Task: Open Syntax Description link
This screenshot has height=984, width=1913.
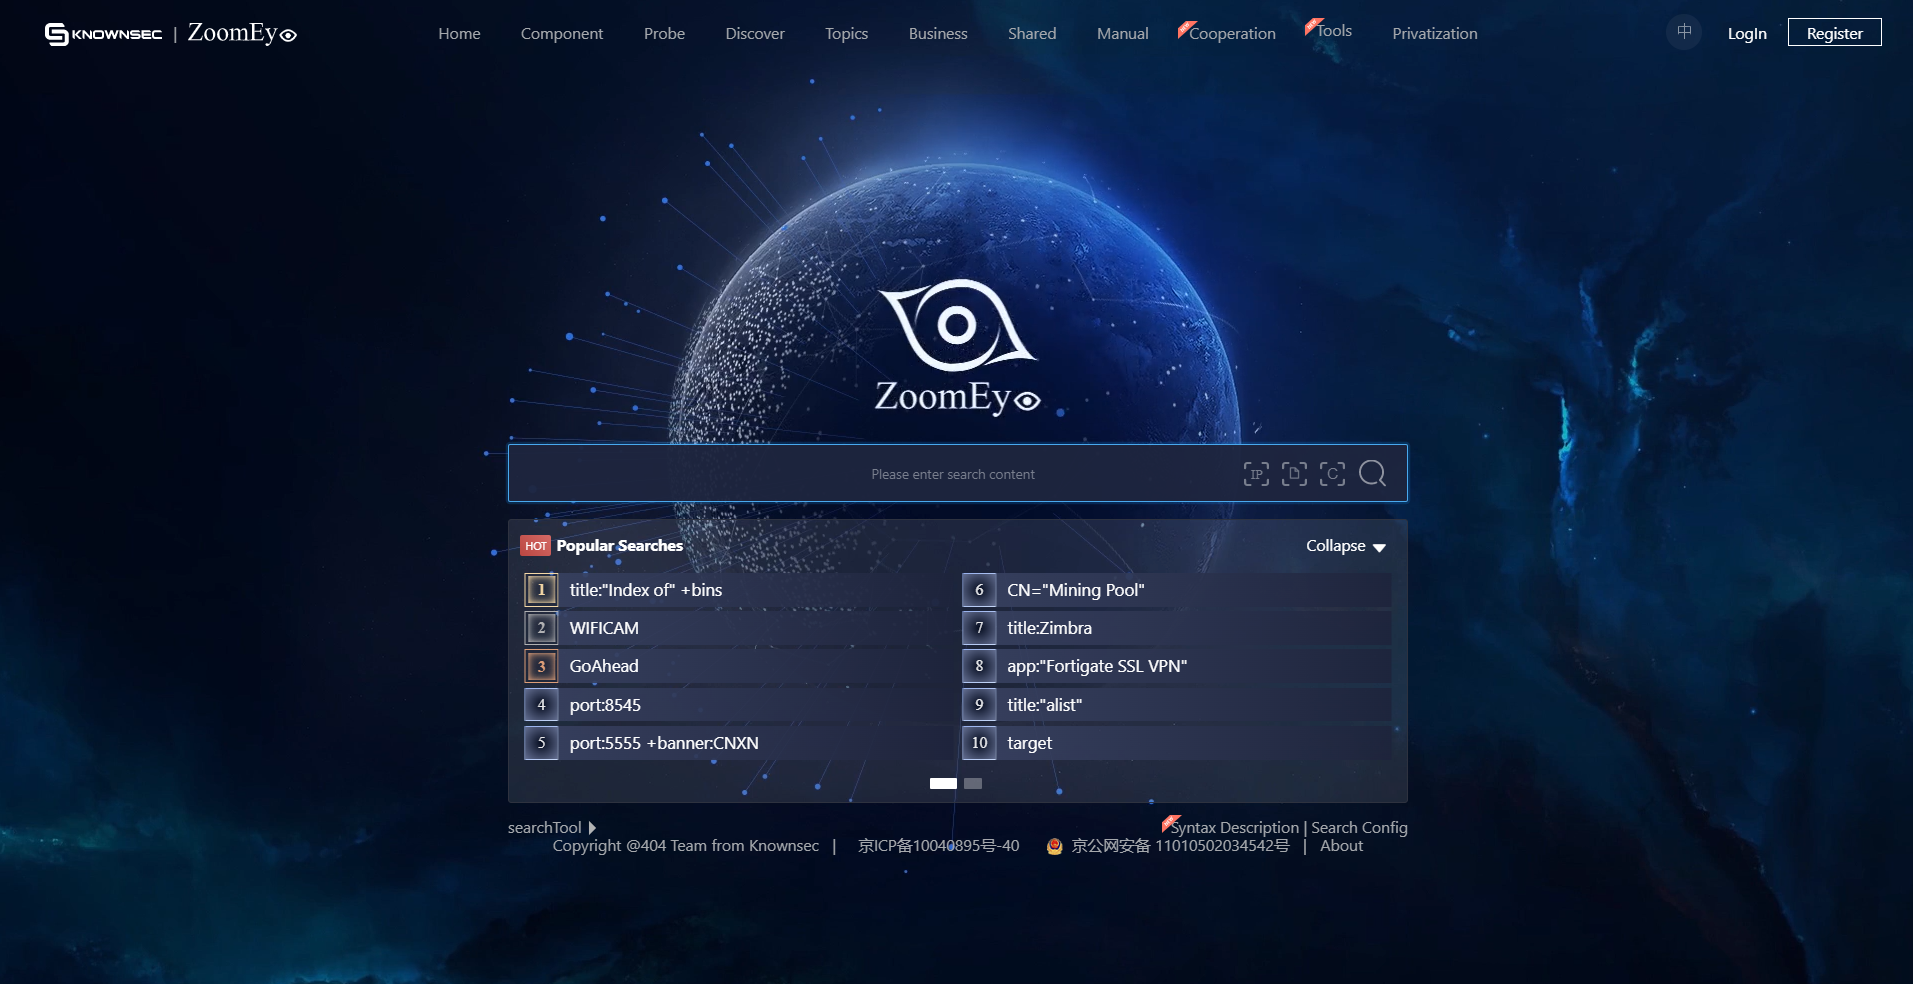Action: pyautogui.click(x=1234, y=828)
